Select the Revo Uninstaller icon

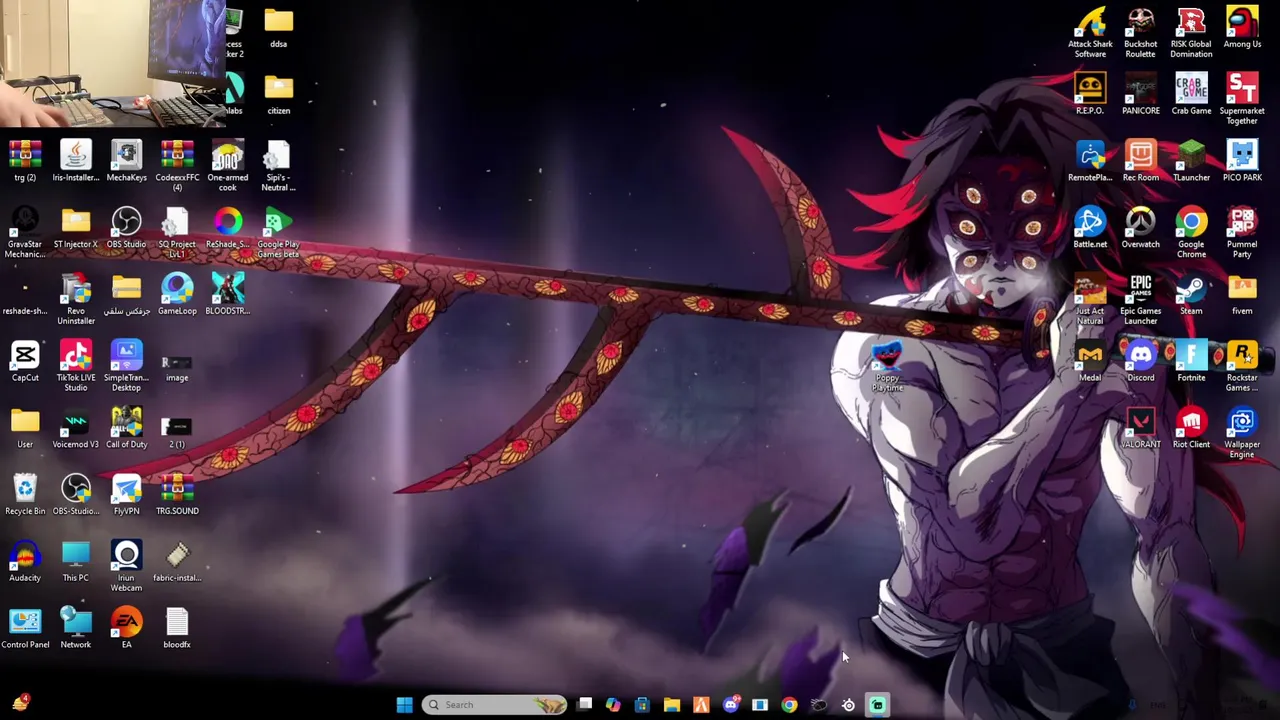point(76,300)
